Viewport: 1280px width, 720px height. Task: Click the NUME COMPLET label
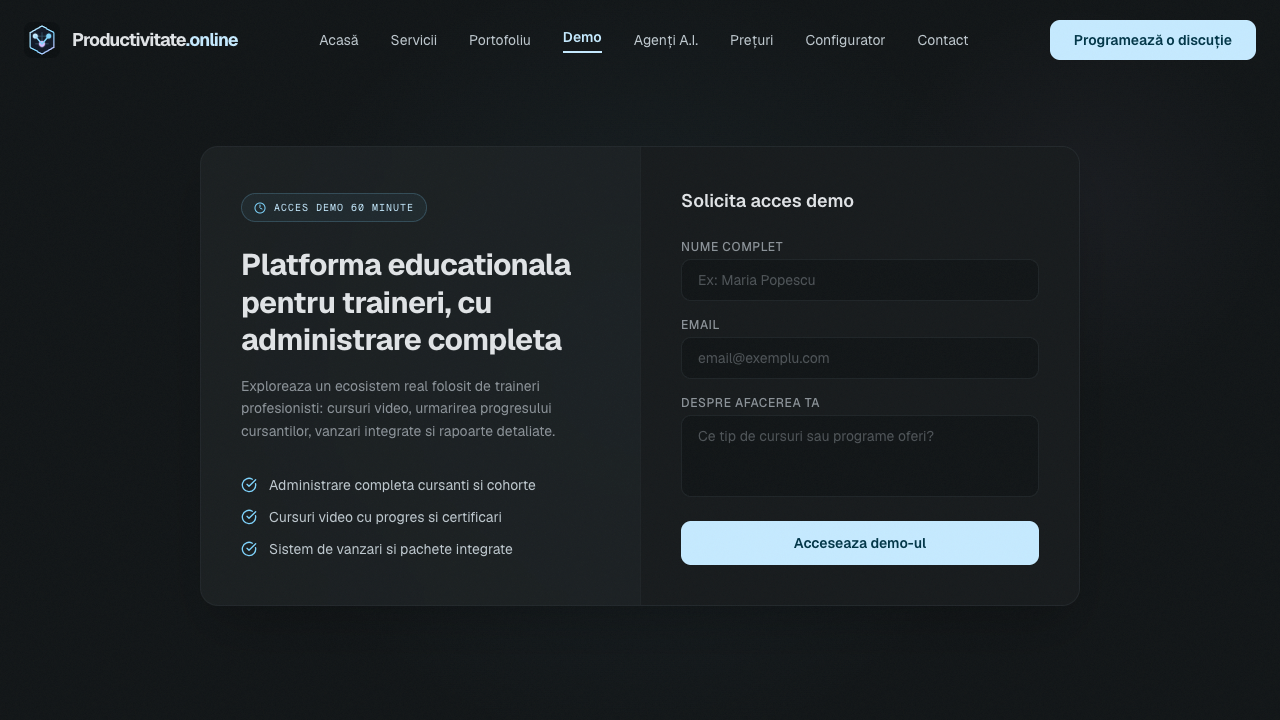pos(732,247)
